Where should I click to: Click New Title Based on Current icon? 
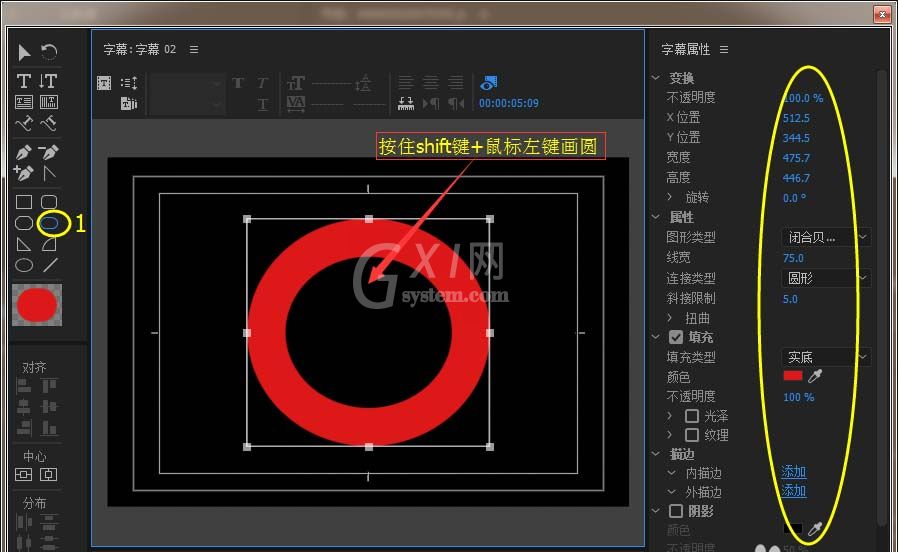click(x=104, y=83)
